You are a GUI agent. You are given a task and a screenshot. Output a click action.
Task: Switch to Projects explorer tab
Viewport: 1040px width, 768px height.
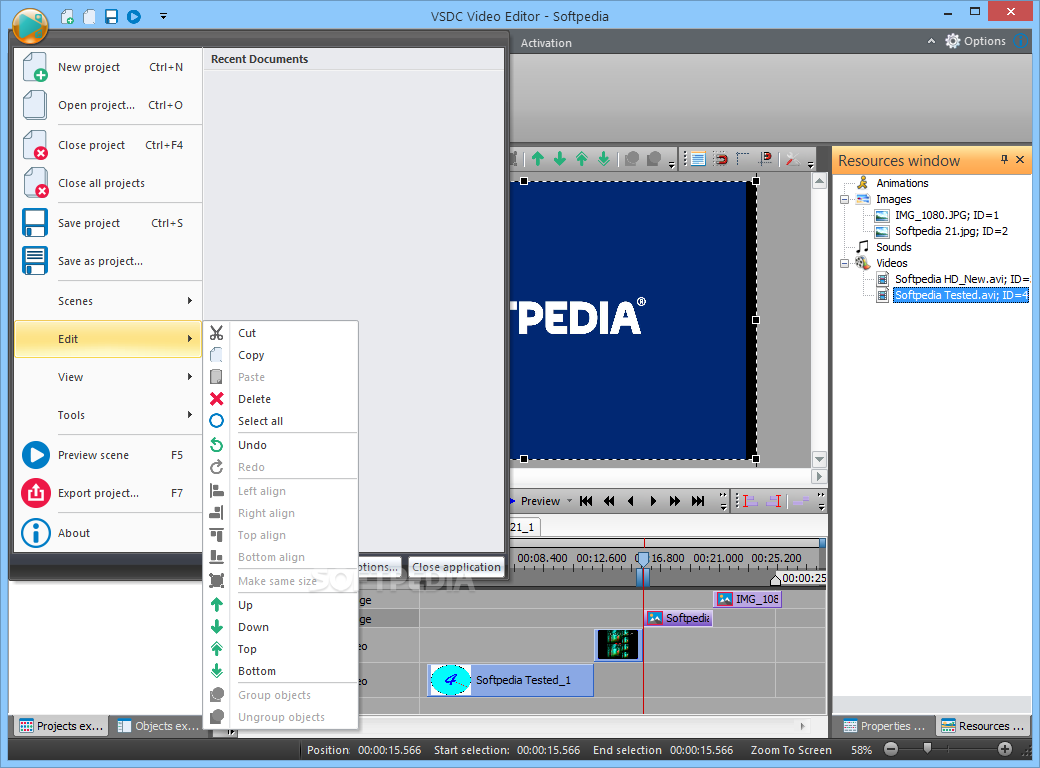(x=62, y=726)
